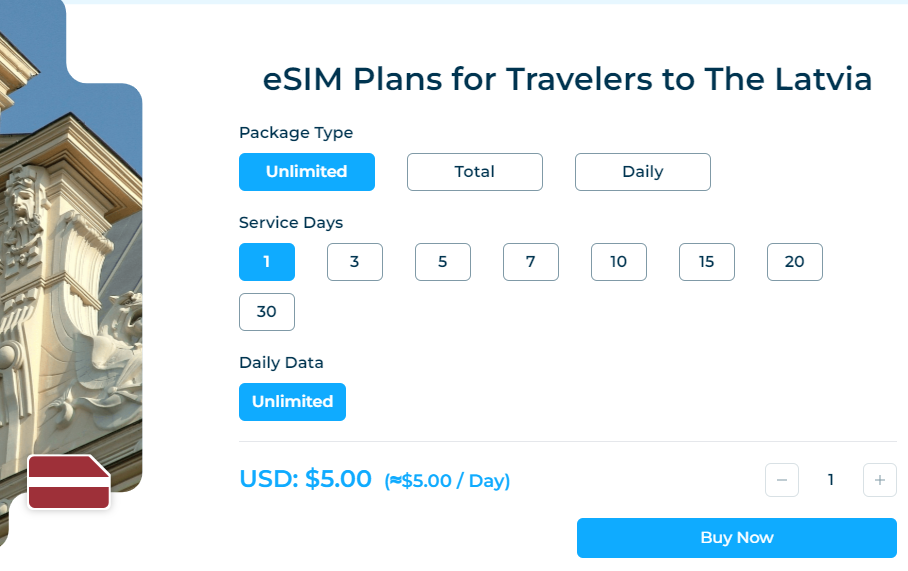Click the plus quantity stepper icon
Viewport: 908px width, 571px height.
879,480
